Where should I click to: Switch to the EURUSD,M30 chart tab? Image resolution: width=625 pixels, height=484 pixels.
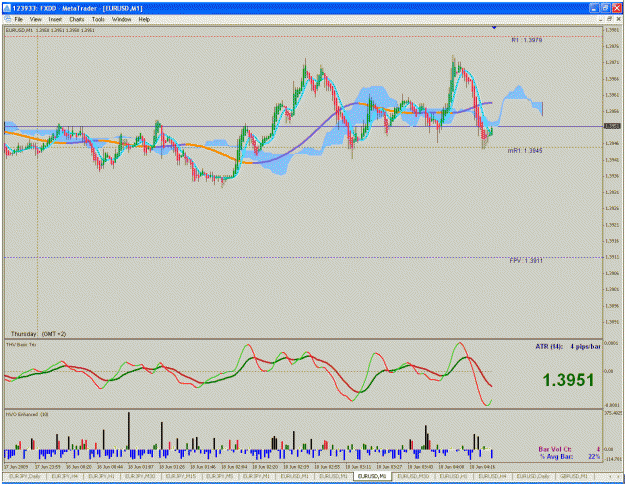tap(413, 476)
